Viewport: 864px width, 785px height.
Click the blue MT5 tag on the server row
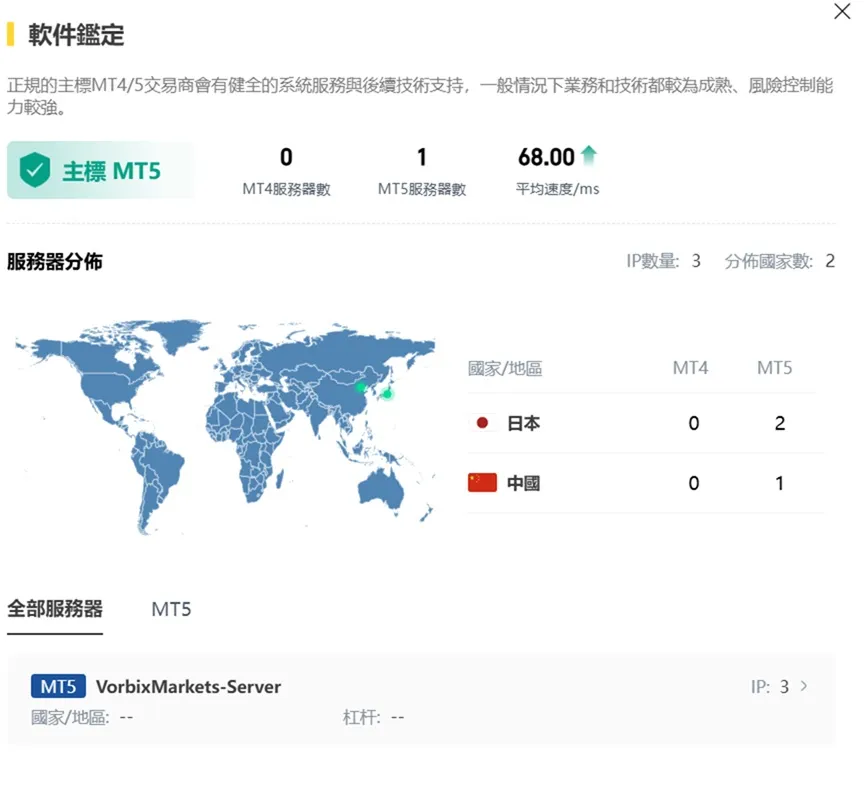click(x=58, y=686)
